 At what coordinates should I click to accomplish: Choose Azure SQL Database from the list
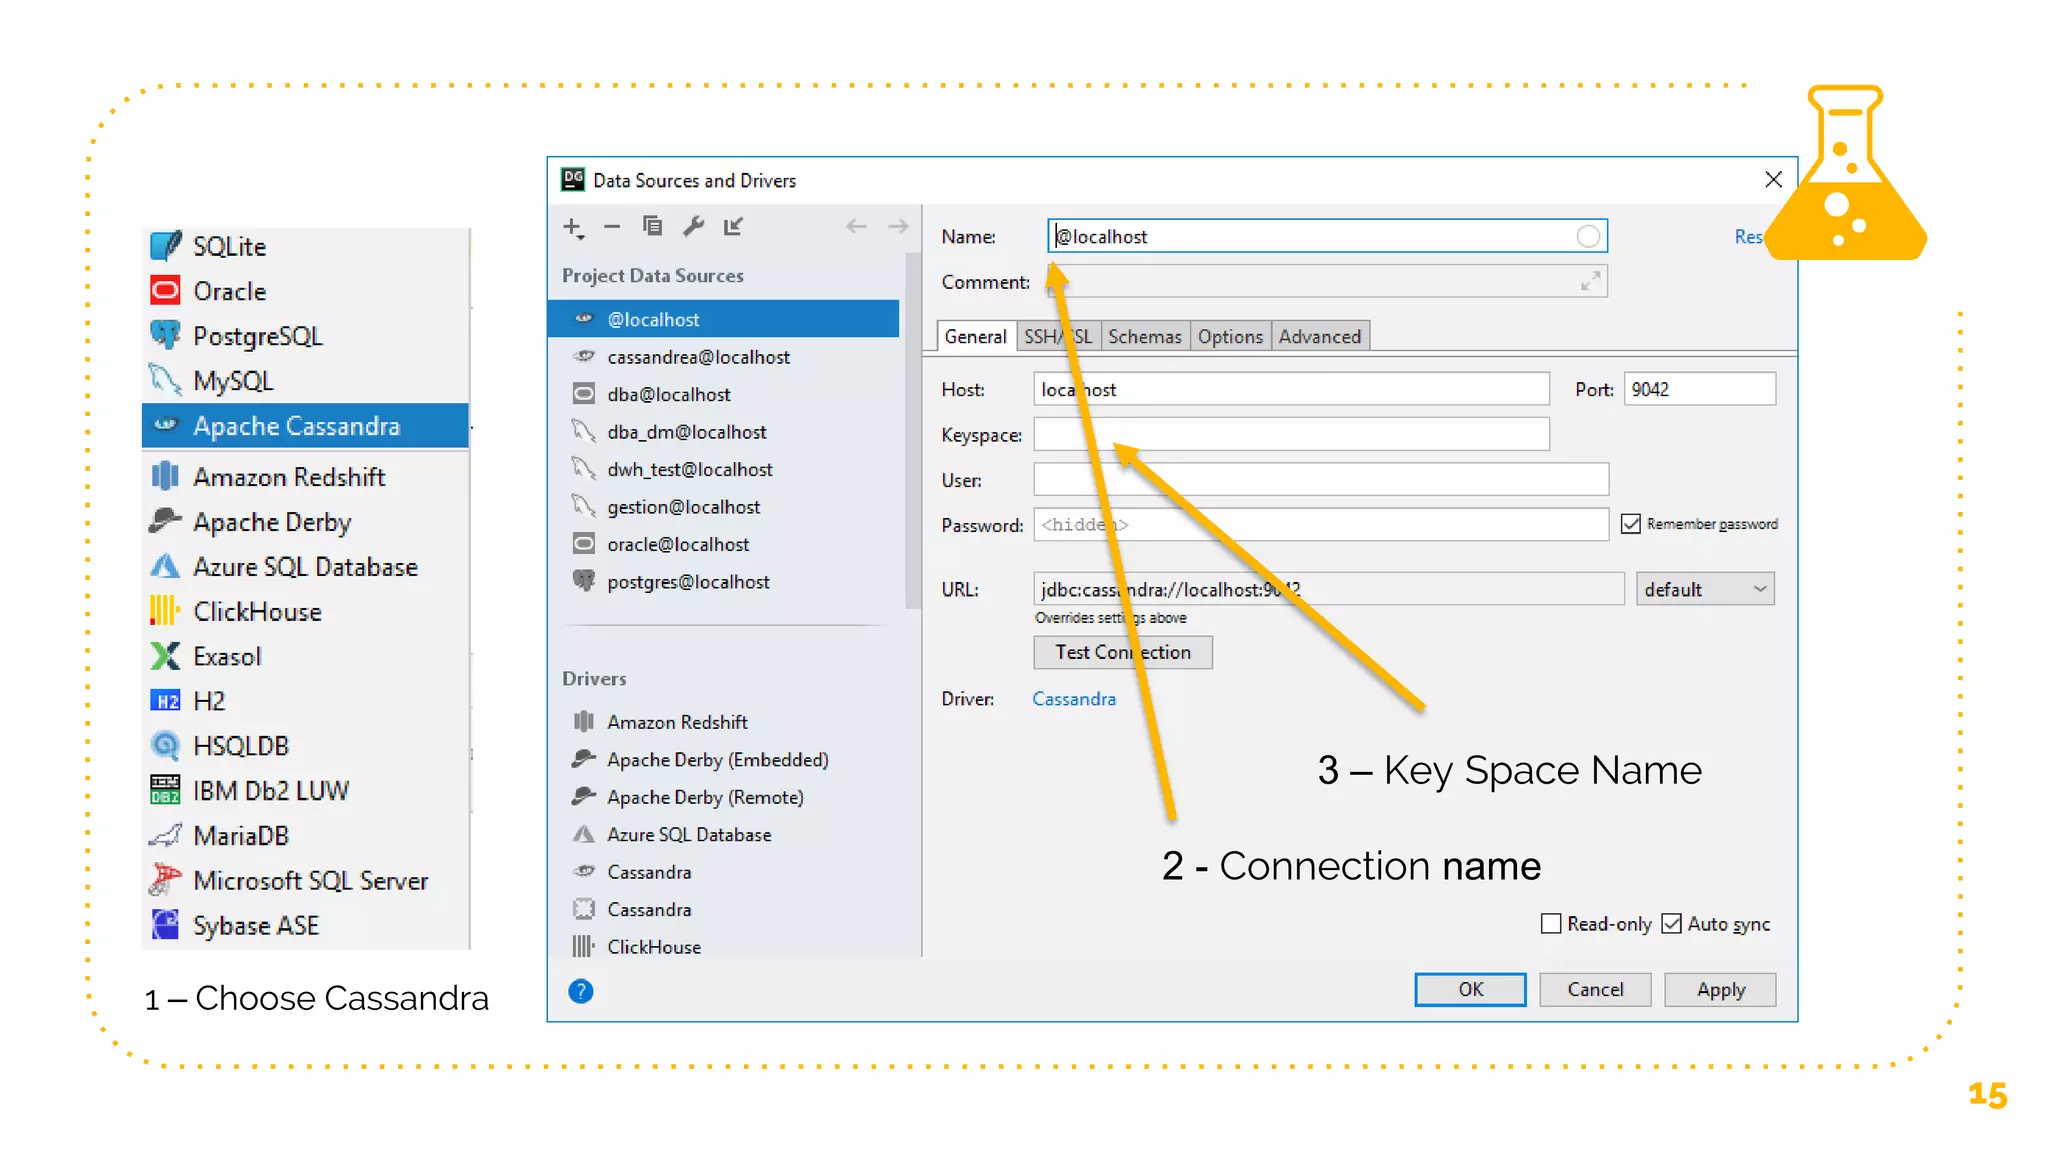click(306, 567)
